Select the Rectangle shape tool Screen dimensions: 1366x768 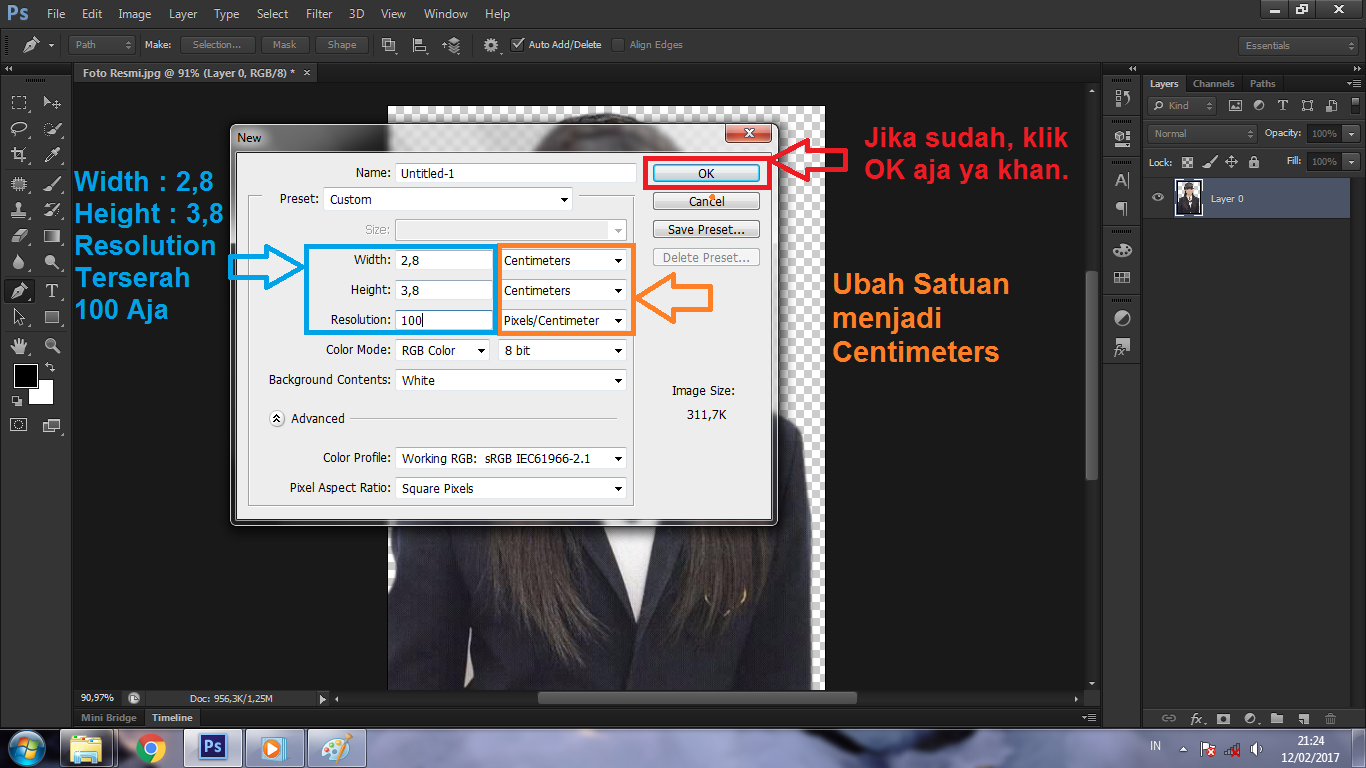(x=52, y=317)
